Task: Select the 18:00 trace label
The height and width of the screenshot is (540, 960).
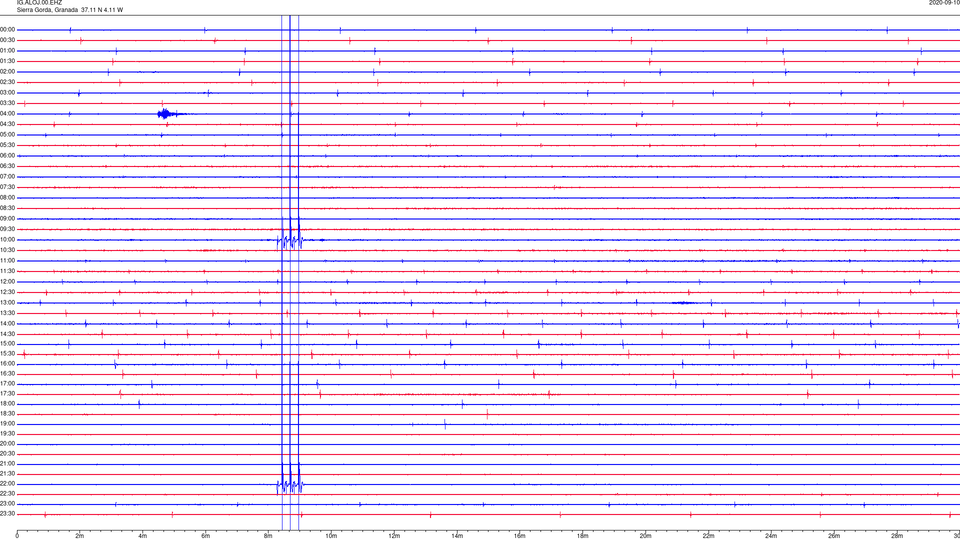Action: click(x=8, y=404)
